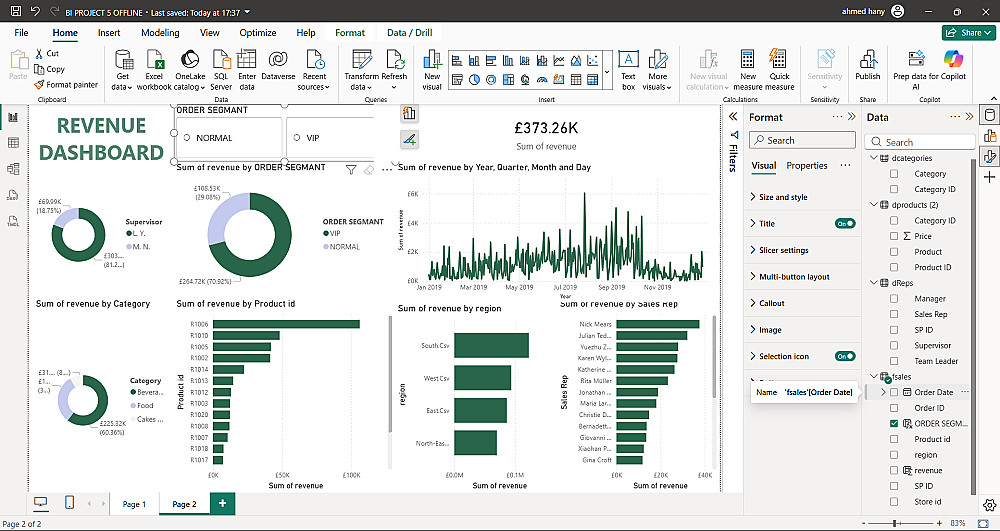Insert a Text box
Screen dimensions: 1000x531
click(628, 66)
